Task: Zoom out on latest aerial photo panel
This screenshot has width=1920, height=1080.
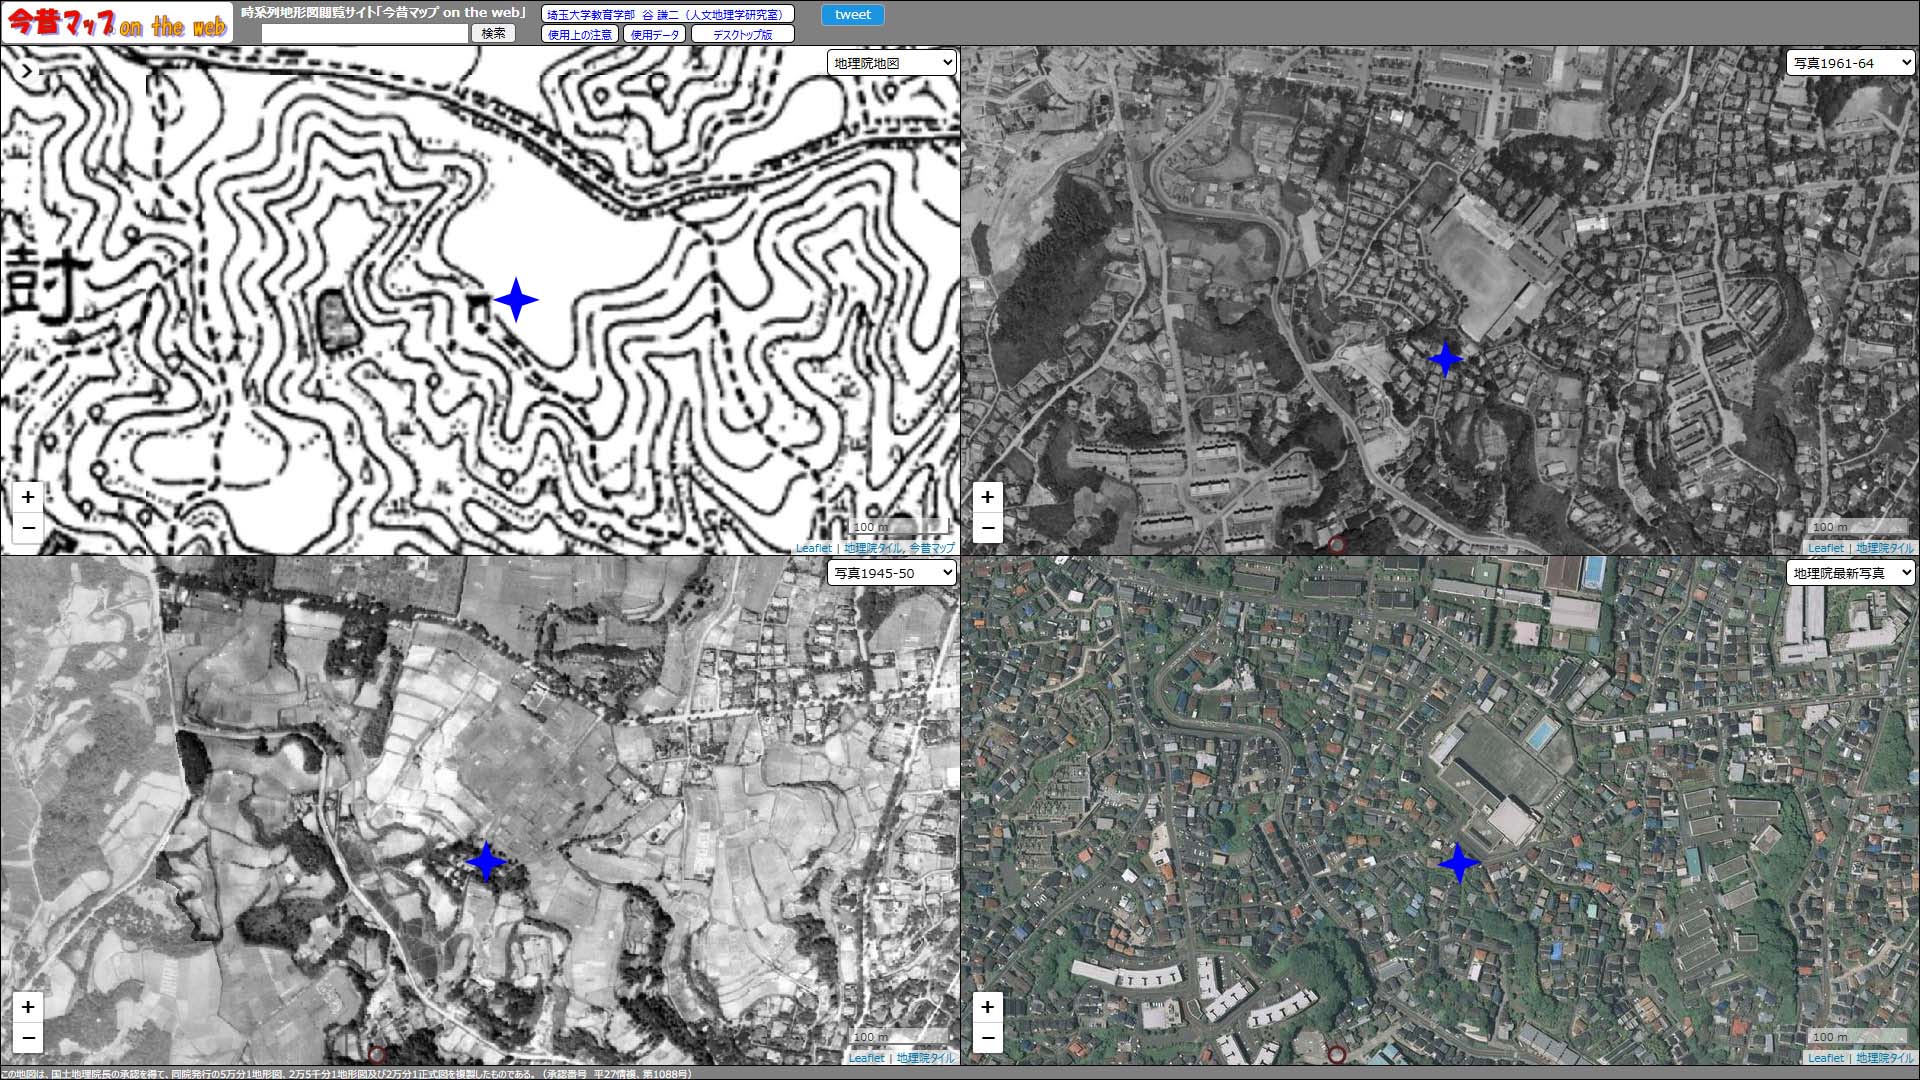Action: pyautogui.click(x=987, y=1037)
